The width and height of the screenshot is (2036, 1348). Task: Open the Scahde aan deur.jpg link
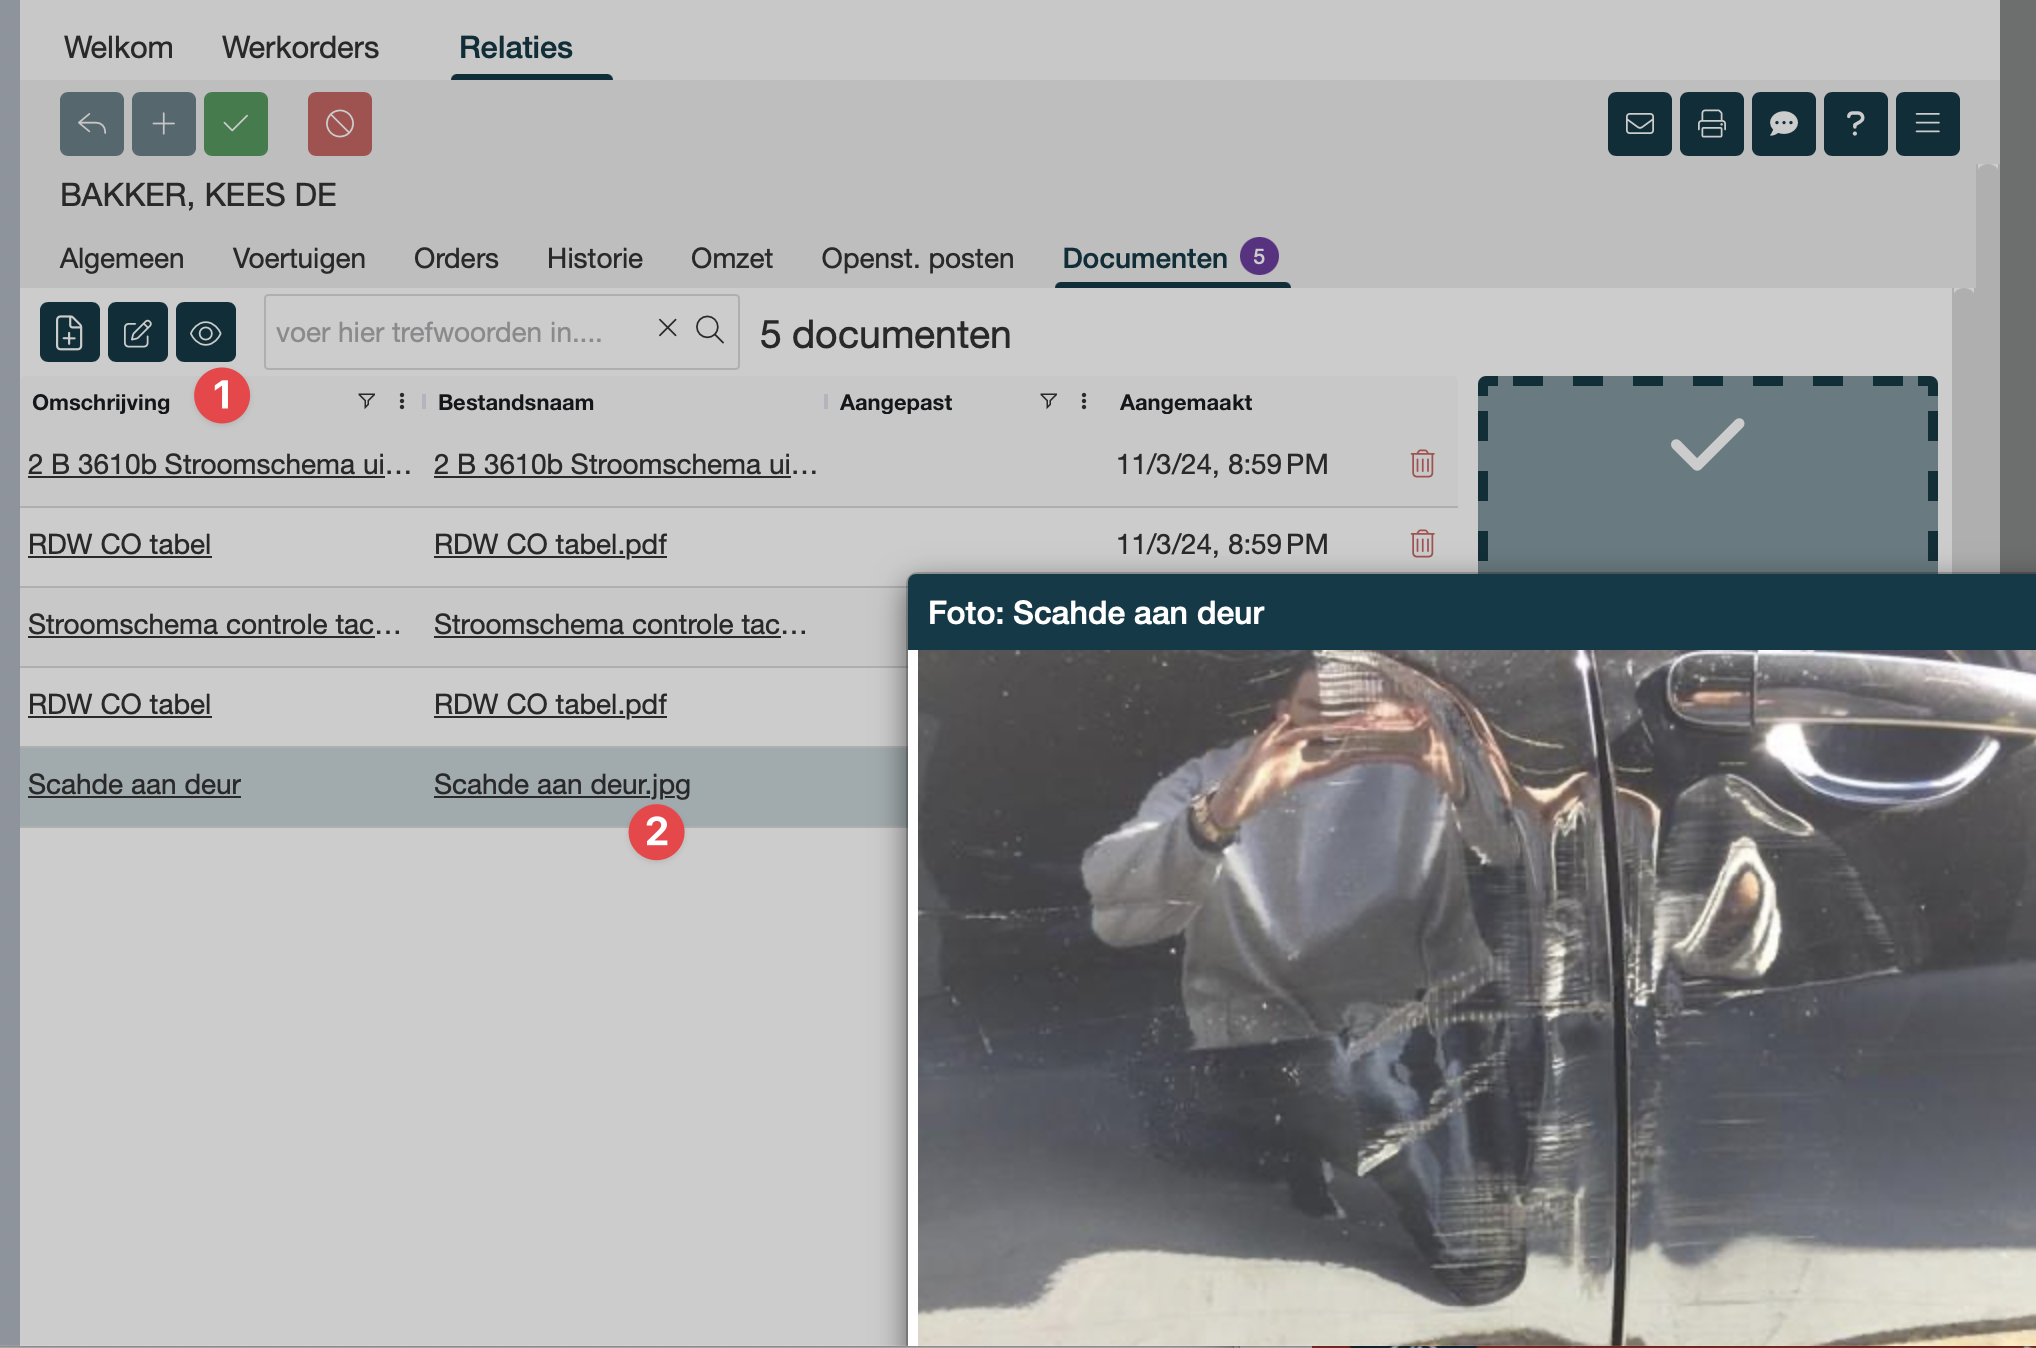coord(561,784)
